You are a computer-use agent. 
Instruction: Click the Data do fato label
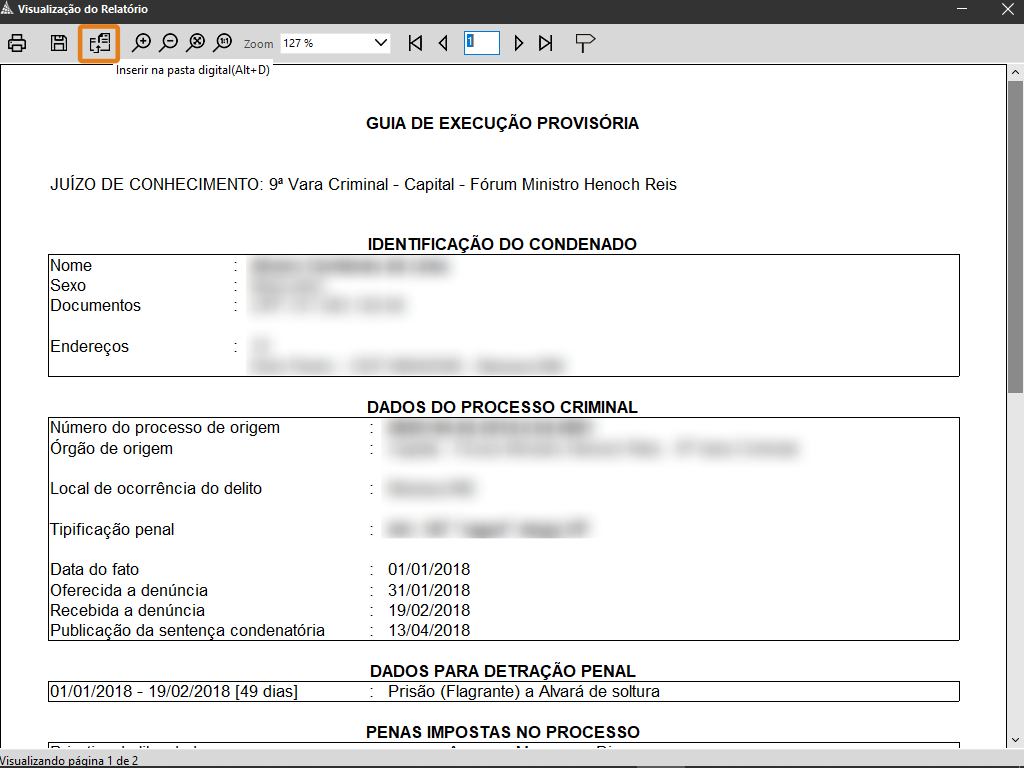point(95,569)
